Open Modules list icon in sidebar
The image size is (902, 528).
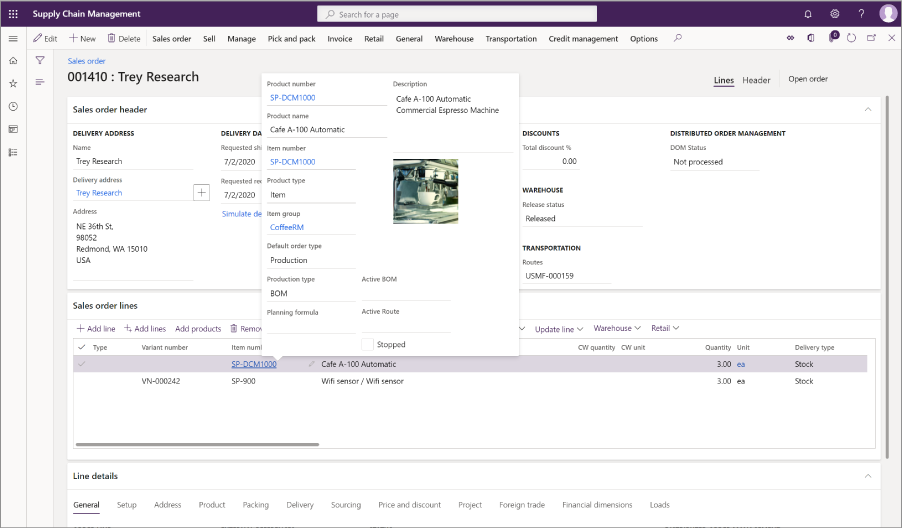13,152
